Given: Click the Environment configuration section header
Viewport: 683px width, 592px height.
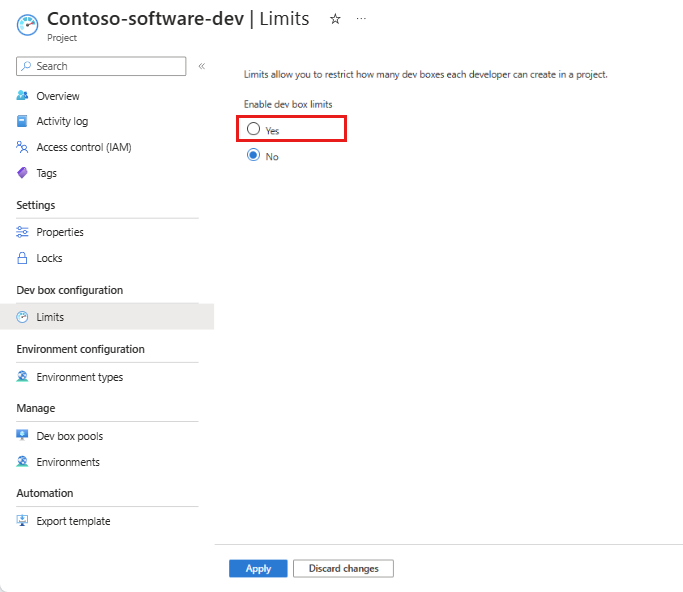Looking at the screenshot, I should click(x=81, y=349).
